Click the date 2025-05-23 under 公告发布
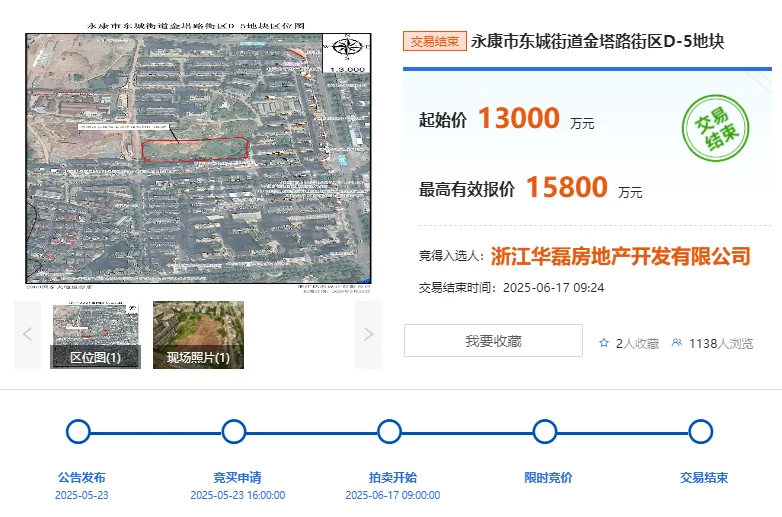This screenshot has height=517, width=782. (x=82, y=495)
